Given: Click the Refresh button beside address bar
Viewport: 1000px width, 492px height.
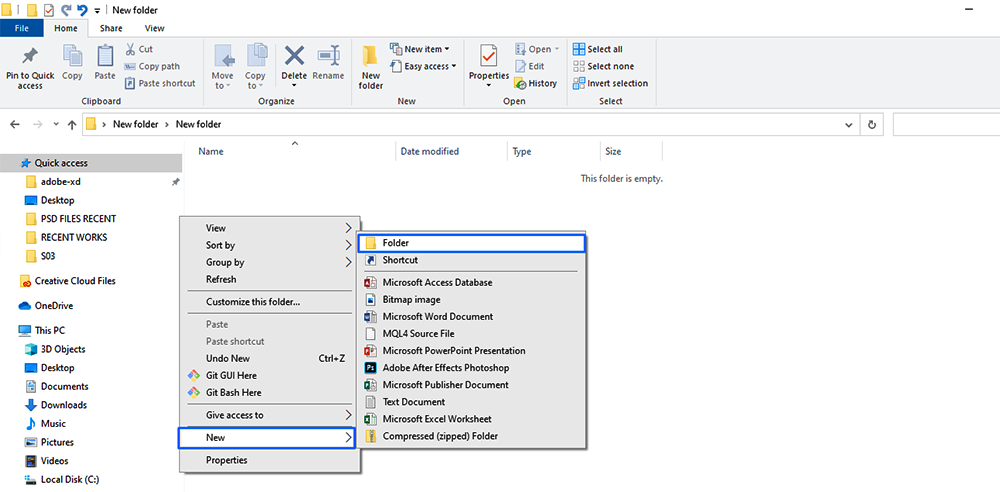Looking at the screenshot, I should (x=872, y=125).
